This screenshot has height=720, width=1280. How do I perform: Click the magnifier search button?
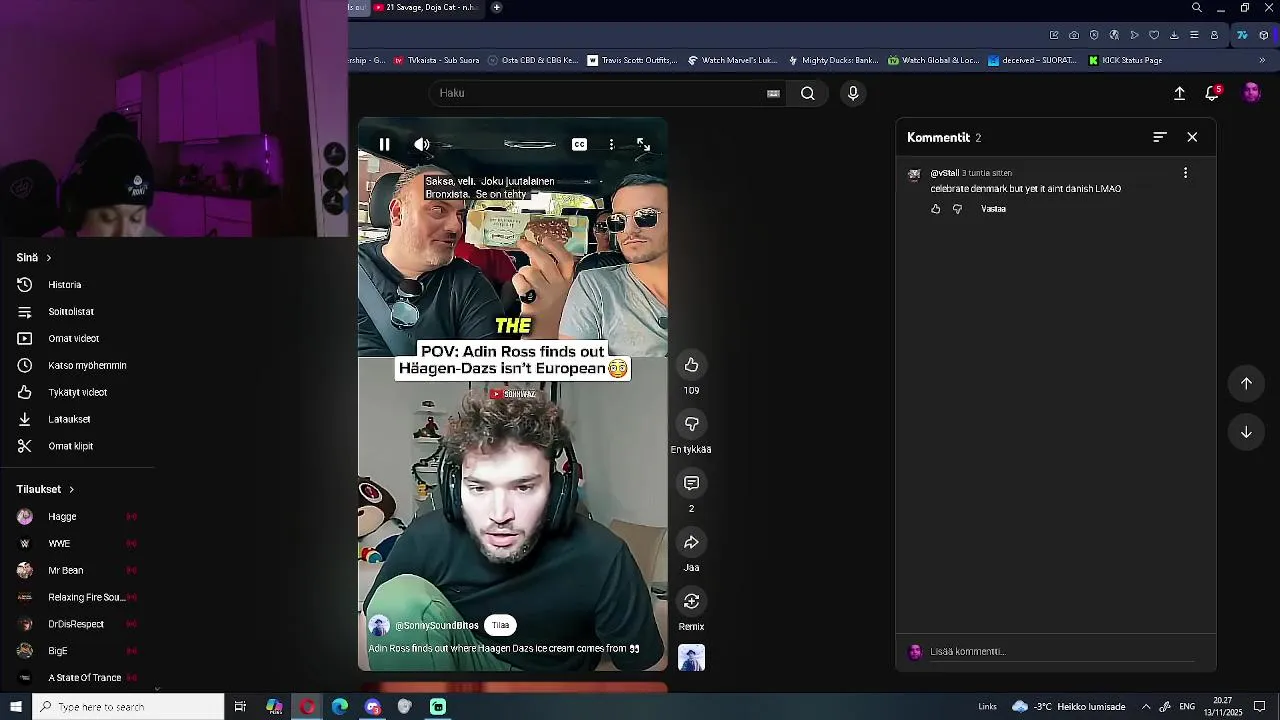pos(807,93)
